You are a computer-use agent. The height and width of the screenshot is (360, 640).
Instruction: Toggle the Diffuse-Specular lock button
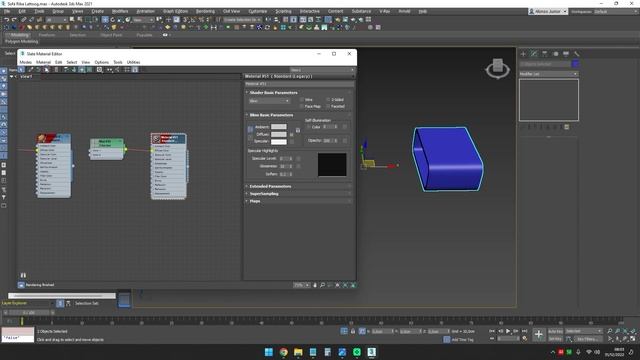pos(250,138)
